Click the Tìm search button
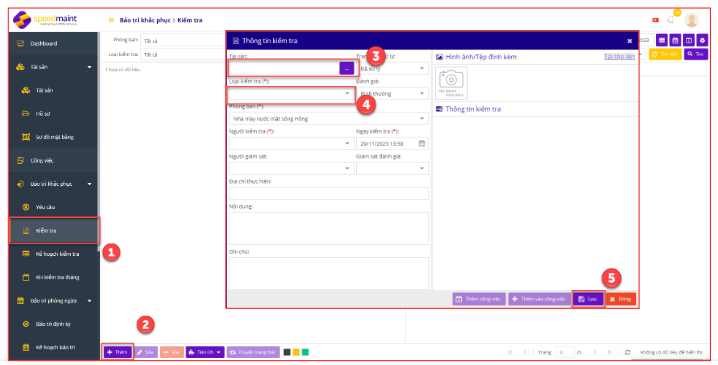The image size is (718, 365). click(x=696, y=54)
